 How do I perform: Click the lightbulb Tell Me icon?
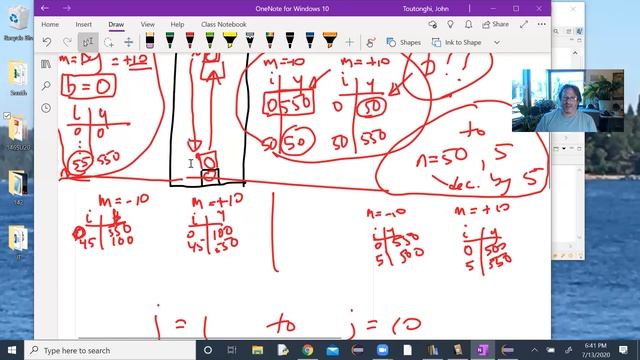point(450,24)
